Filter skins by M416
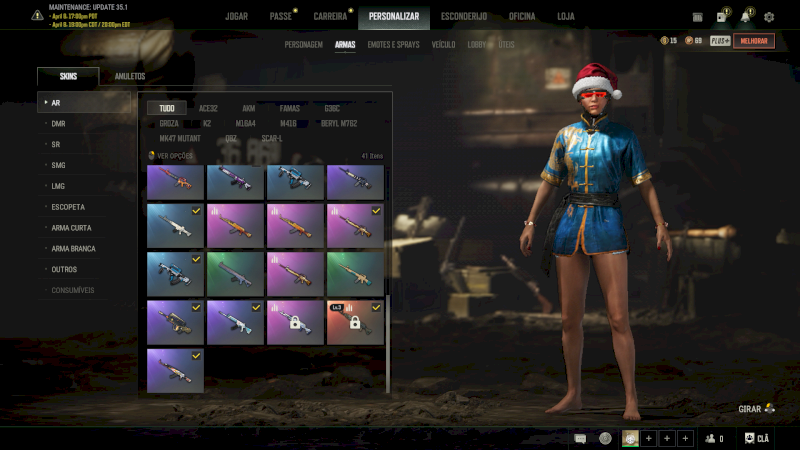The width and height of the screenshot is (800, 450). [x=288, y=123]
